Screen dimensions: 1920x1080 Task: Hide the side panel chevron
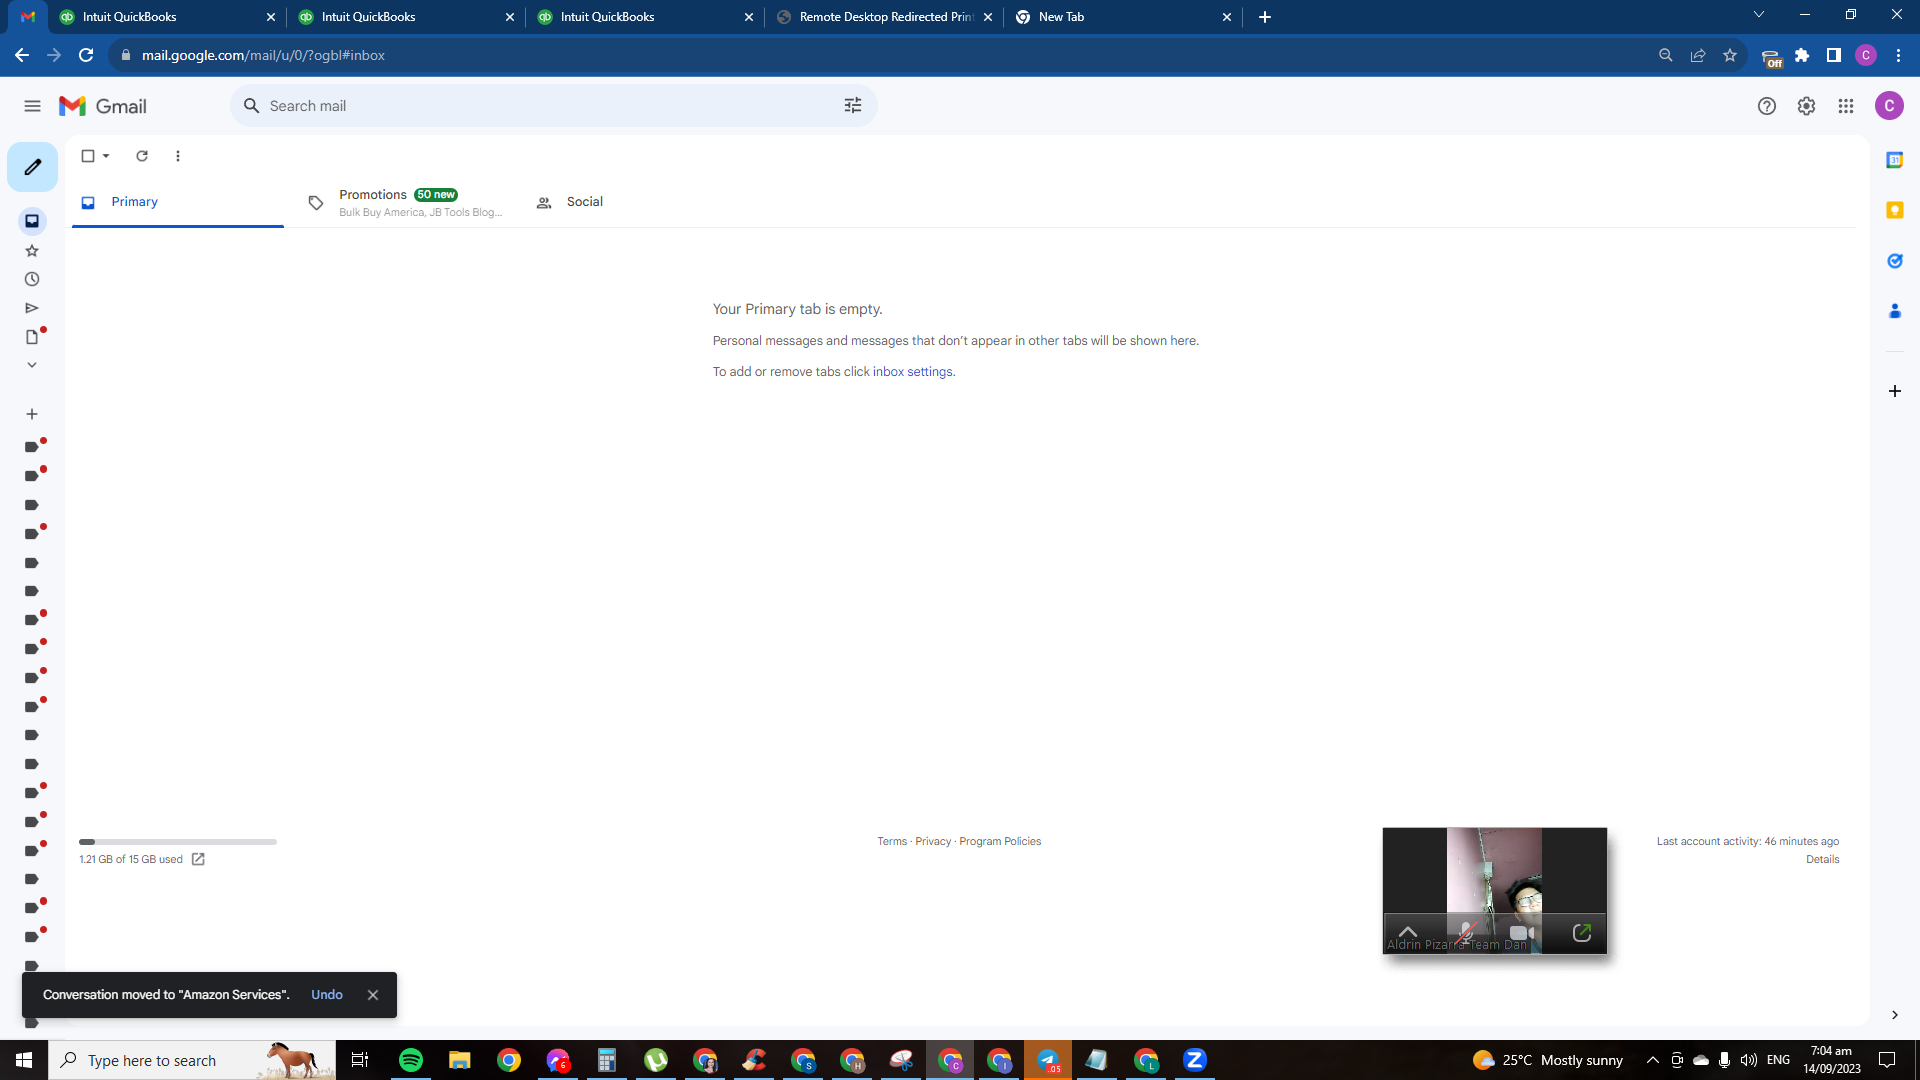[1894, 1015]
